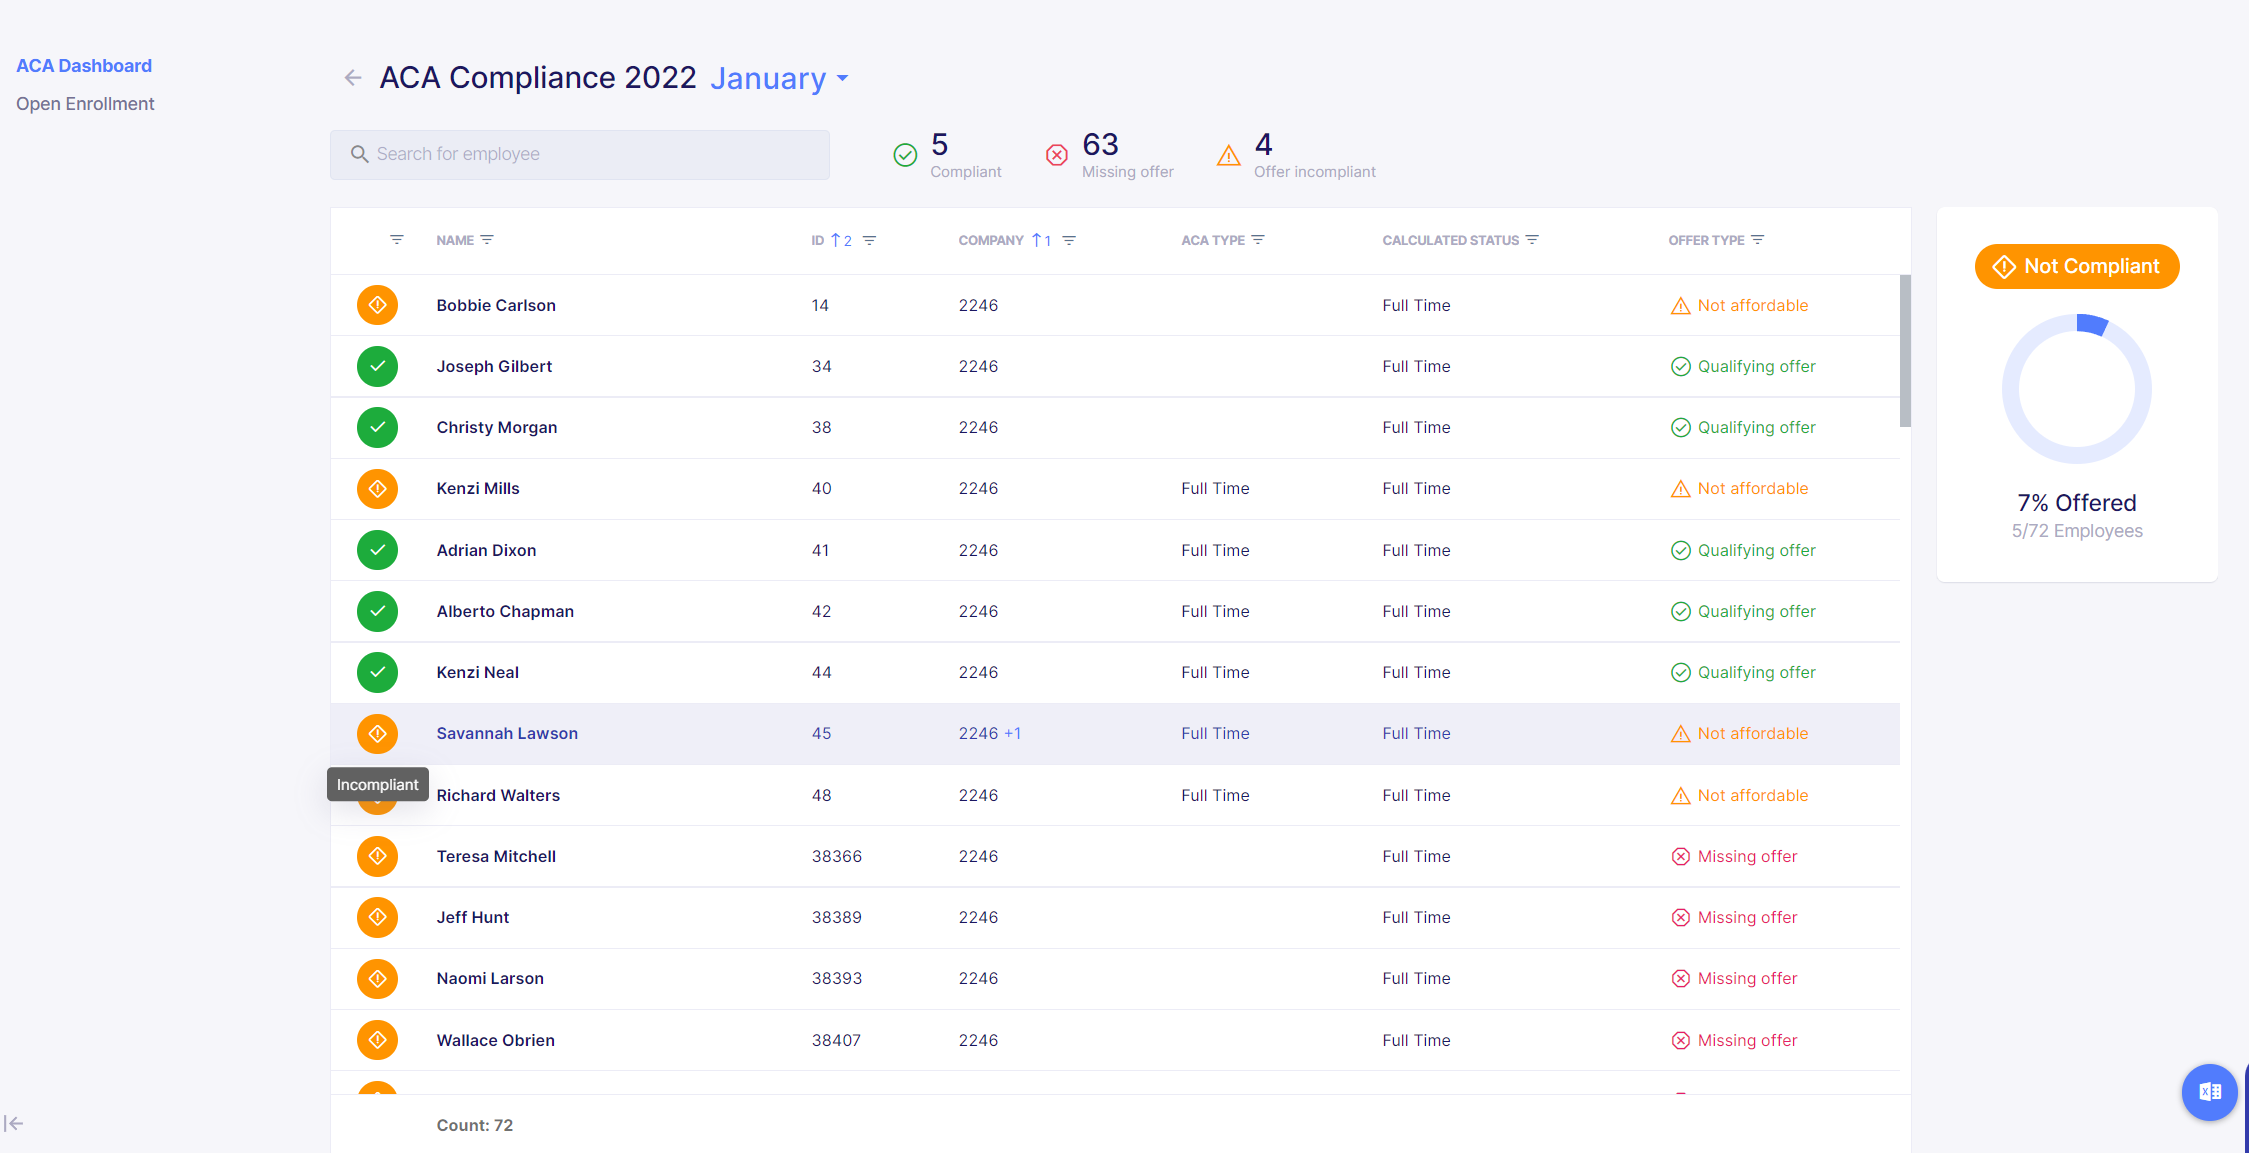
Task: Collapse the sidebar with the arrow icon
Action: pos(13,1124)
